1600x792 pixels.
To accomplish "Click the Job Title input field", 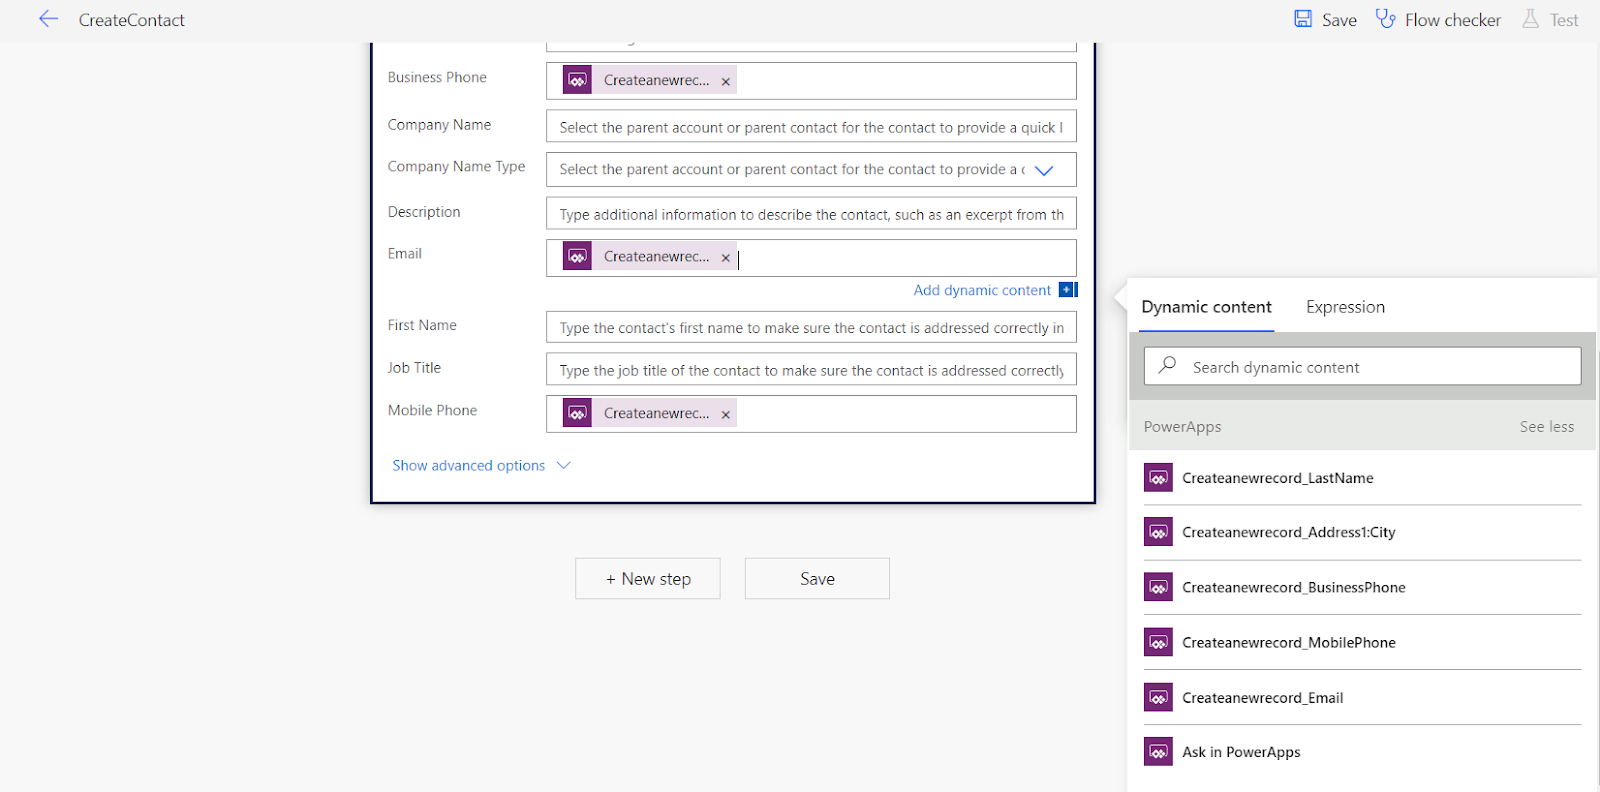I will click(811, 370).
